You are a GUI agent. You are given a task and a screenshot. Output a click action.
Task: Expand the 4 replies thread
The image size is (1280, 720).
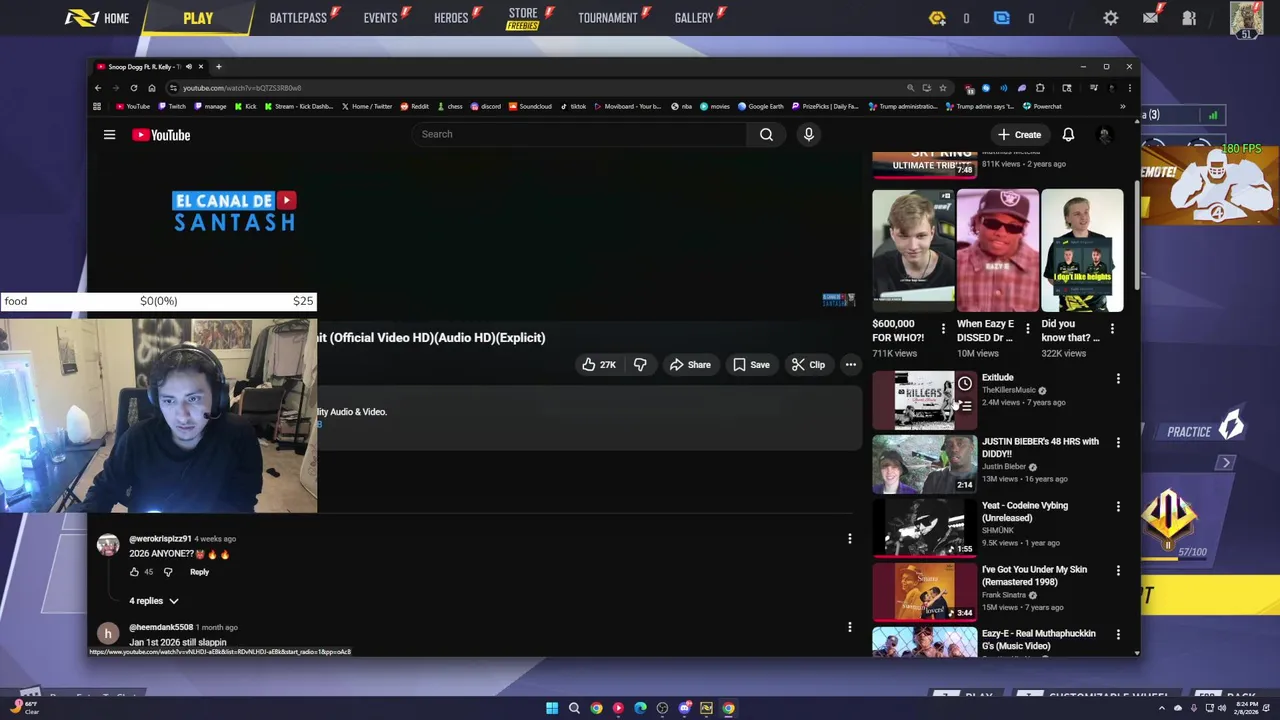click(x=153, y=601)
